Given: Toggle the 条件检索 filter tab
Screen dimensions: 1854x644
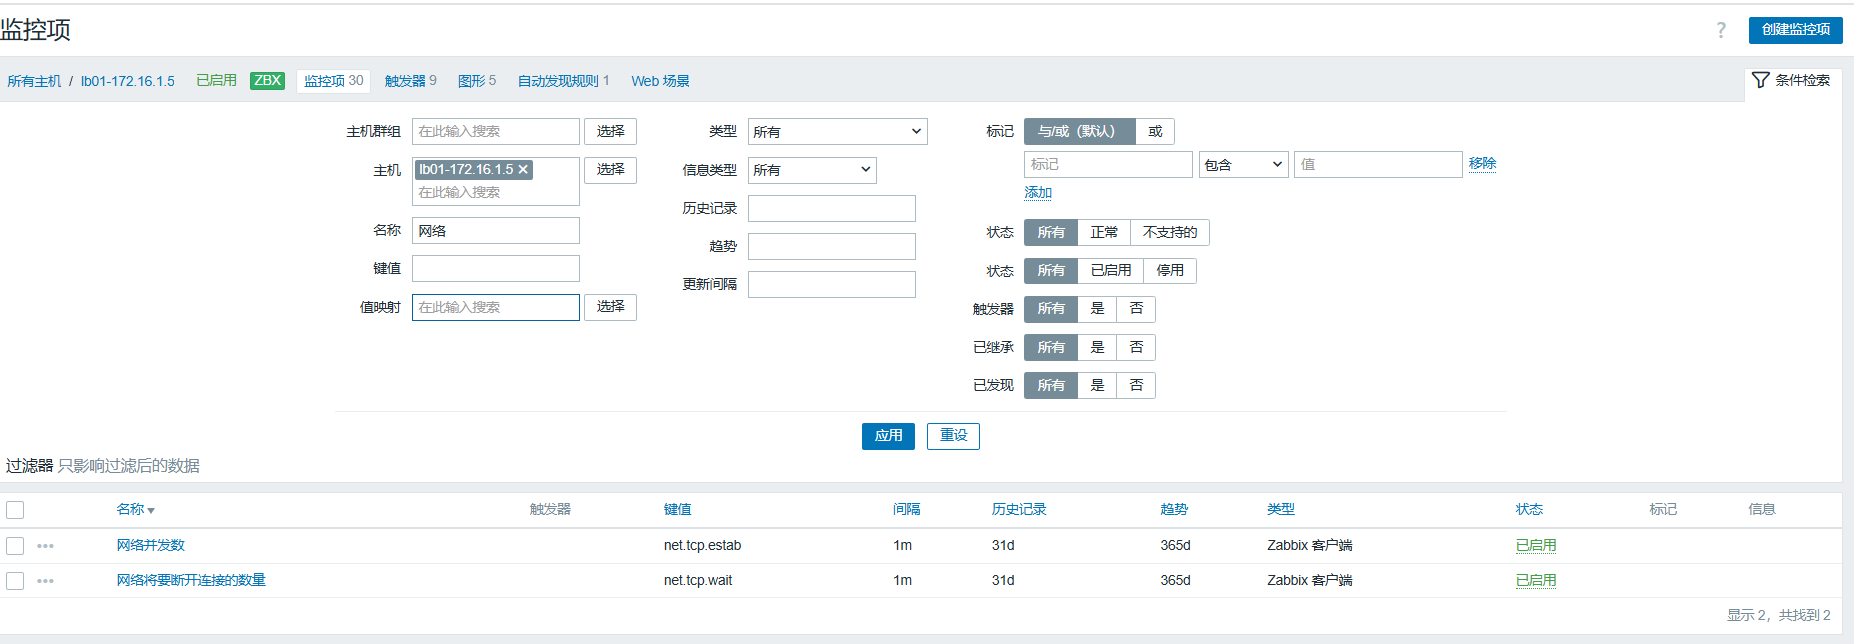Looking at the screenshot, I should (1792, 80).
